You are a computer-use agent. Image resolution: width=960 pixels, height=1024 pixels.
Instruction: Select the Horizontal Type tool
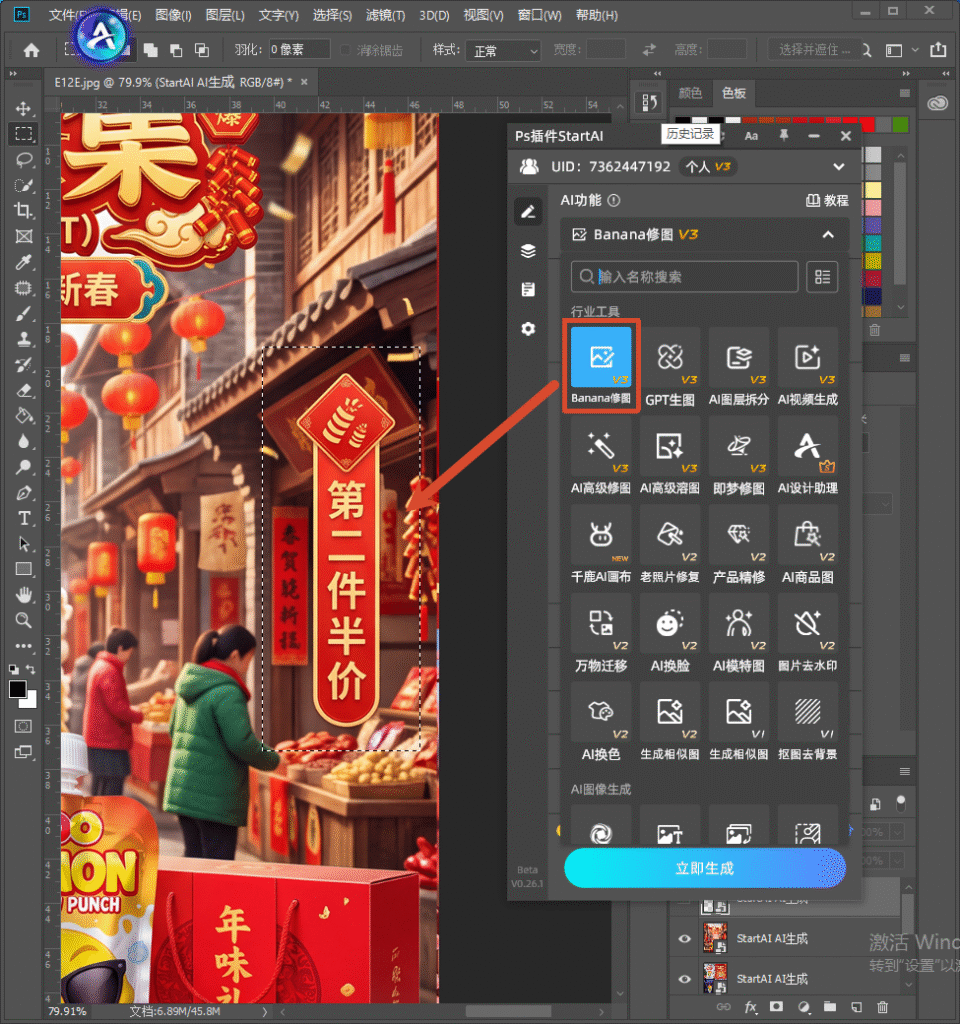[x=24, y=519]
